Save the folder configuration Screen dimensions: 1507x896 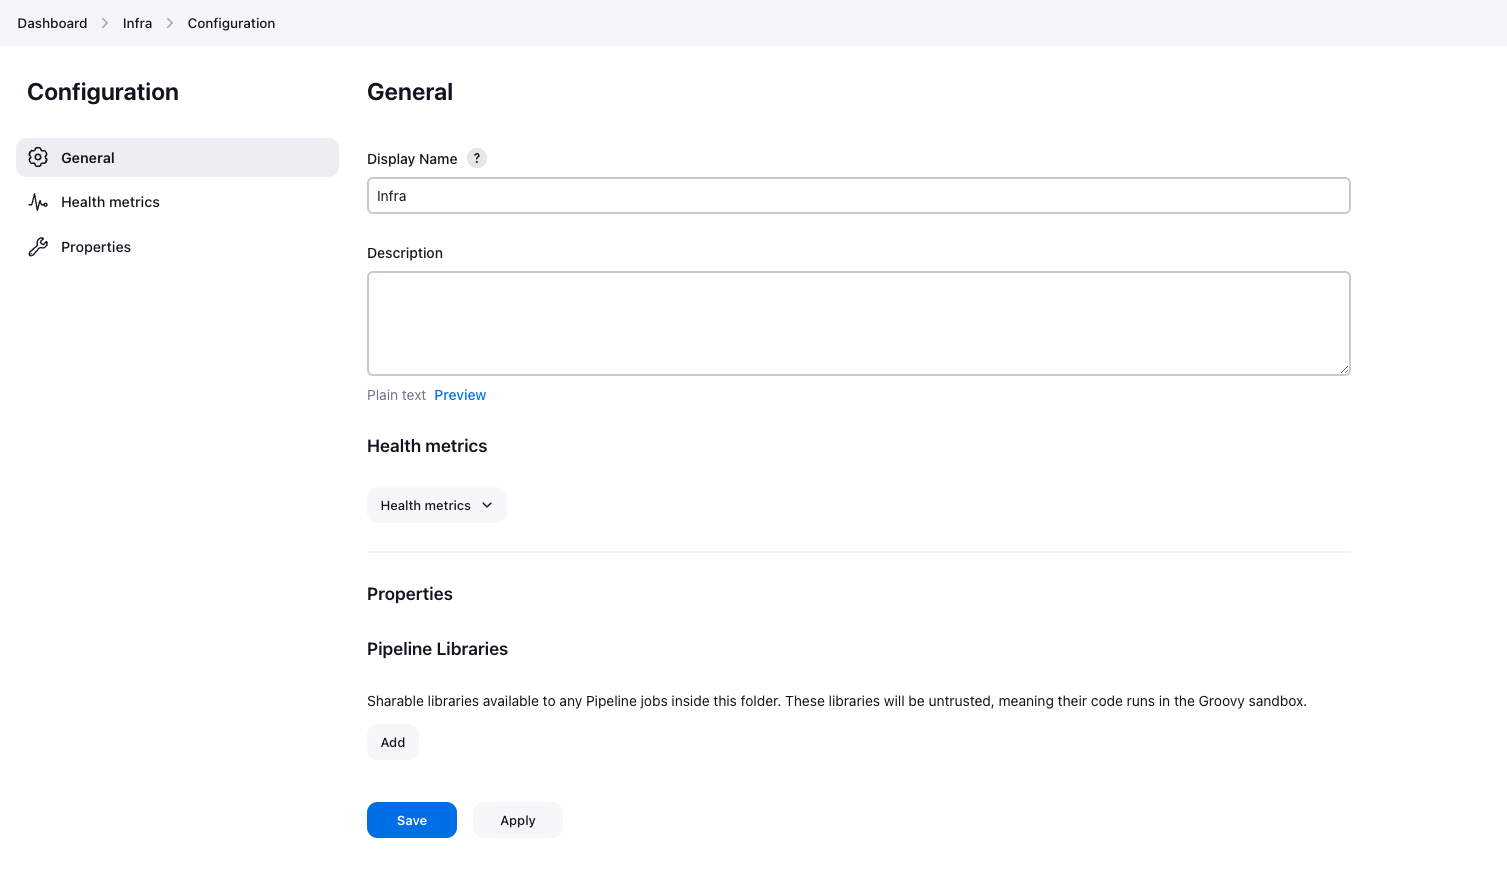(412, 820)
